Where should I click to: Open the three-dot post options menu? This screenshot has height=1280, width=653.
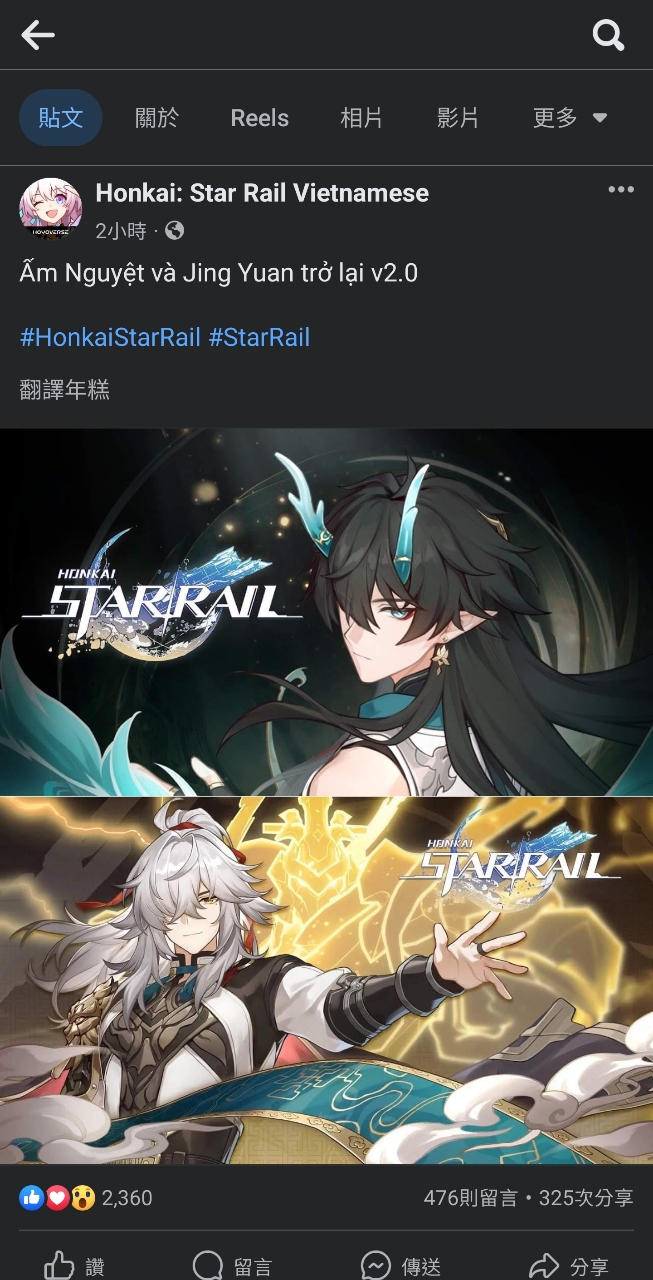tap(621, 190)
